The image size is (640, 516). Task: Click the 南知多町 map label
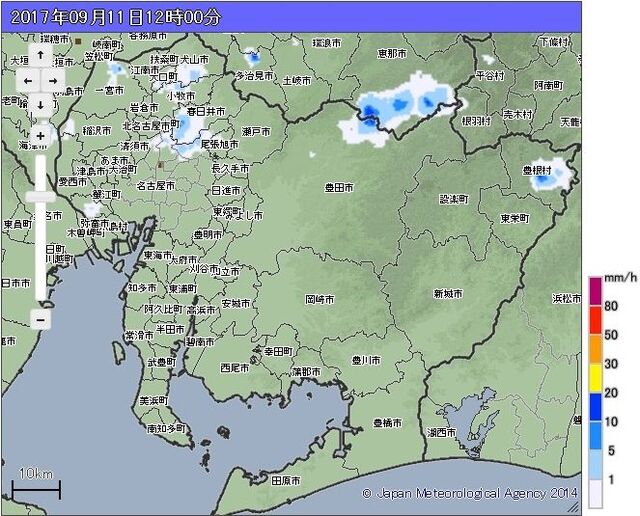[x=166, y=429]
